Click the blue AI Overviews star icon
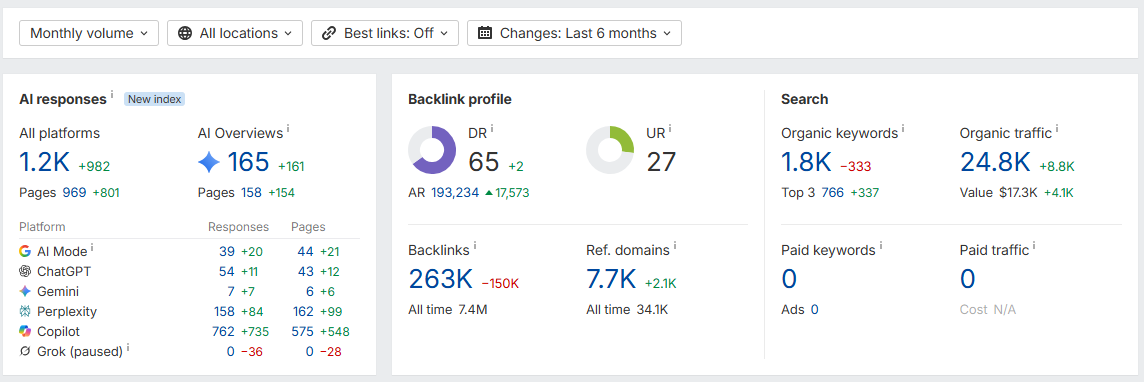The width and height of the screenshot is (1144, 382). click(209, 163)
